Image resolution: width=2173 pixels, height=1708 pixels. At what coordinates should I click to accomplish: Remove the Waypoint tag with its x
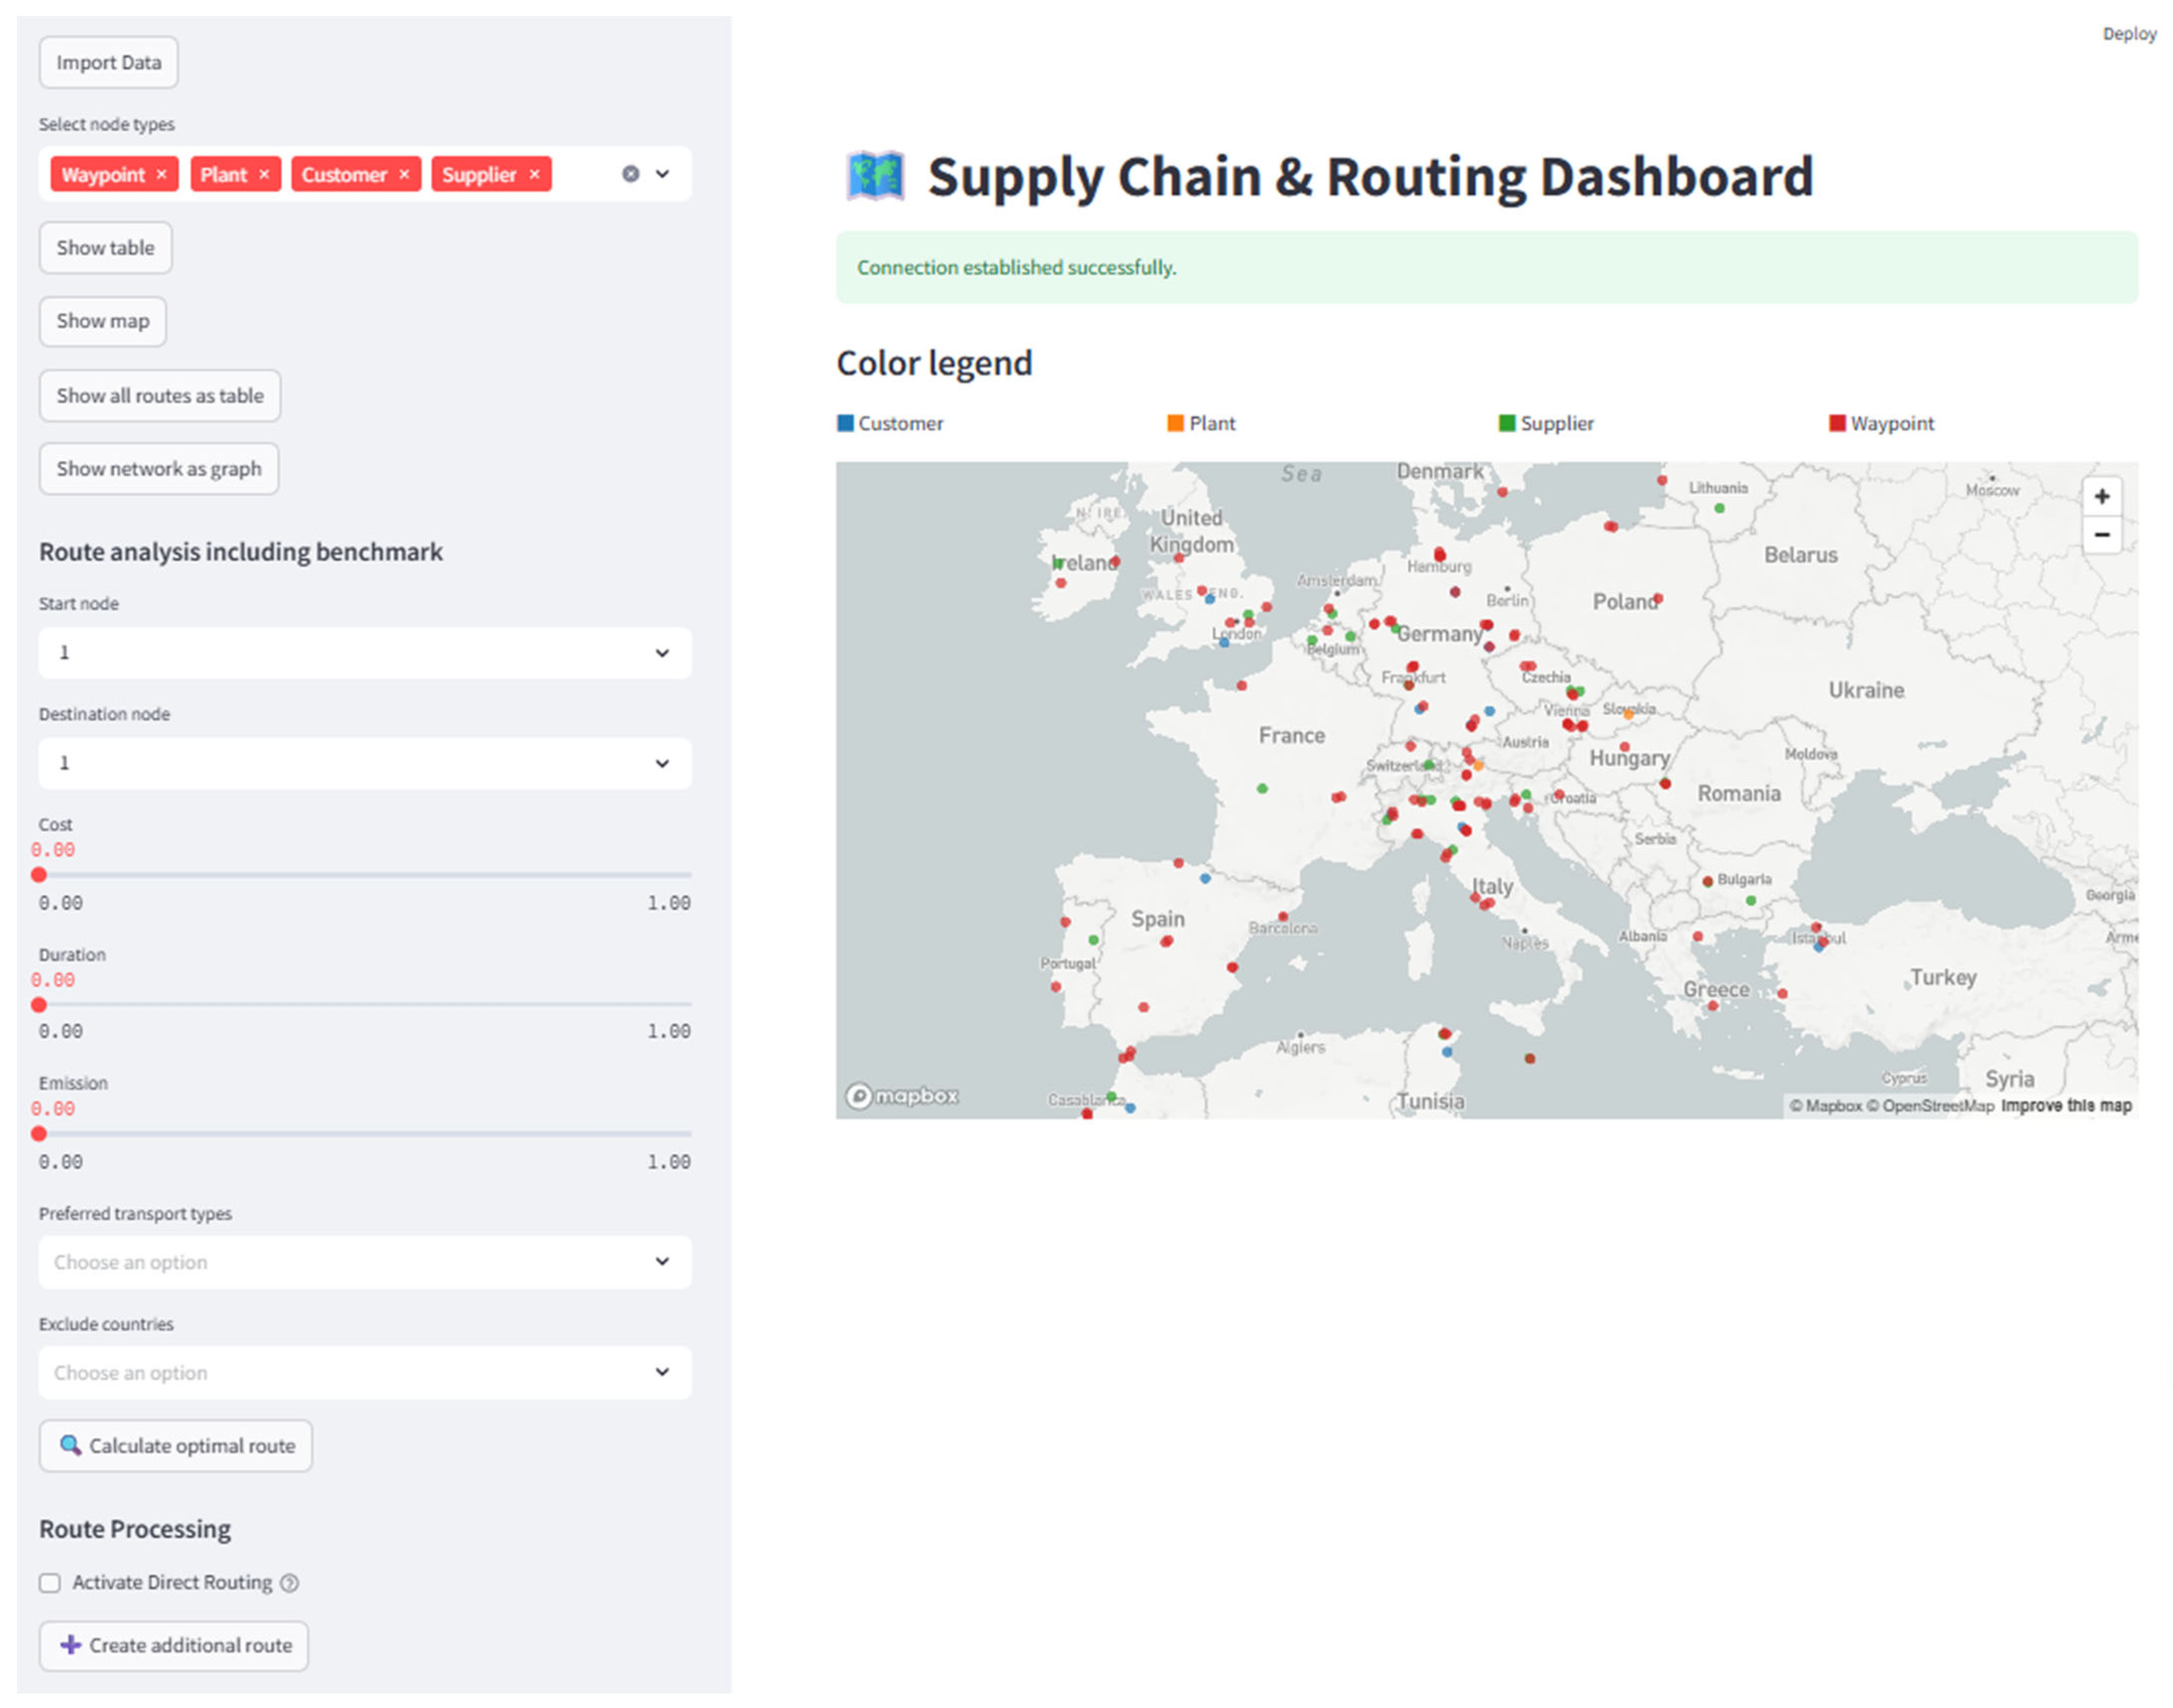click(x=161, y=174)
